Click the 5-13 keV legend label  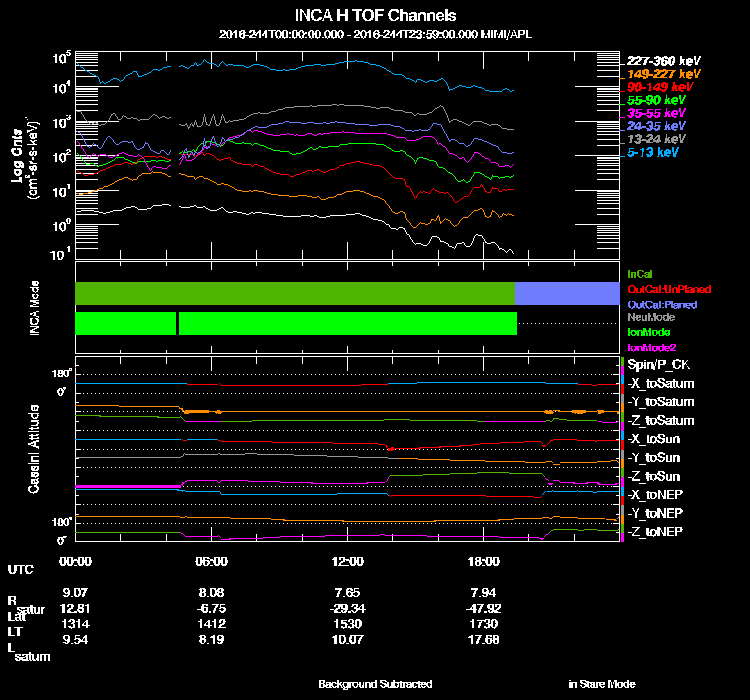tap(652, 152)
